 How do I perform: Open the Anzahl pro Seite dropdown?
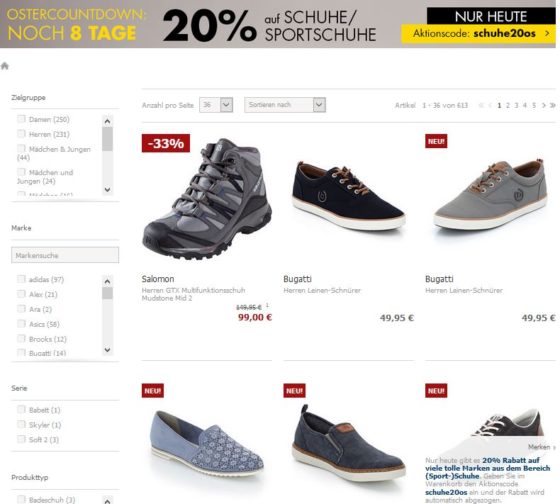pos(216,105)
